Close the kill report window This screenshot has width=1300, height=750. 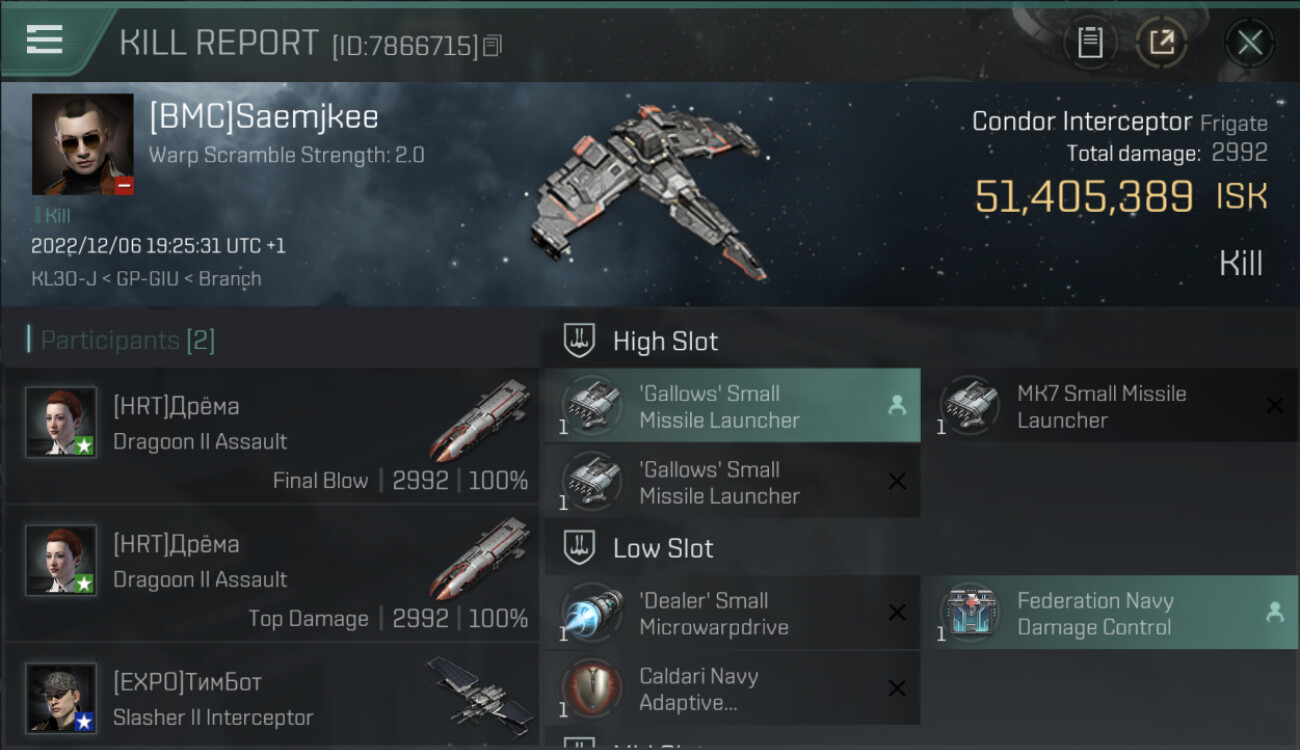click(x=1250, y=43)
